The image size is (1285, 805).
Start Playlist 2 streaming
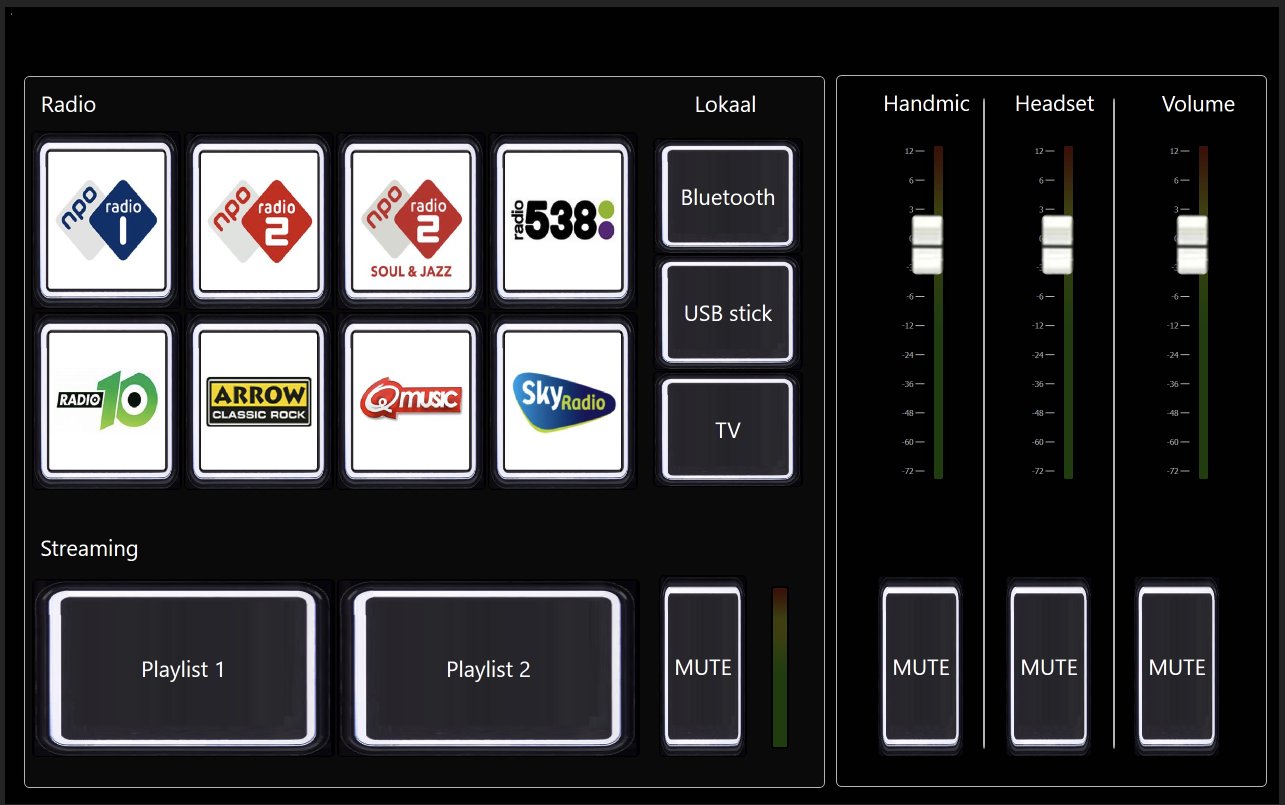point(488,669)
